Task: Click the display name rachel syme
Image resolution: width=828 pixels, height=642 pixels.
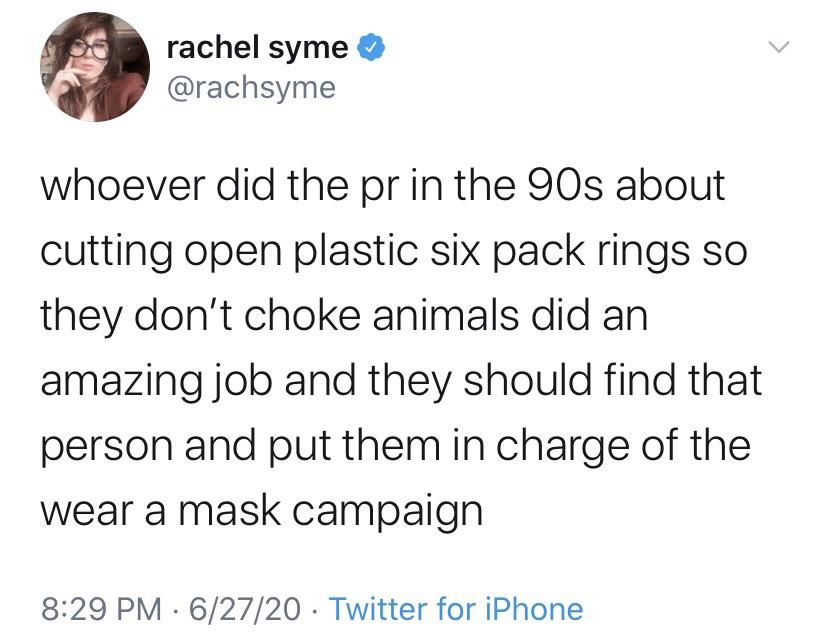Action: click(258, 49)
